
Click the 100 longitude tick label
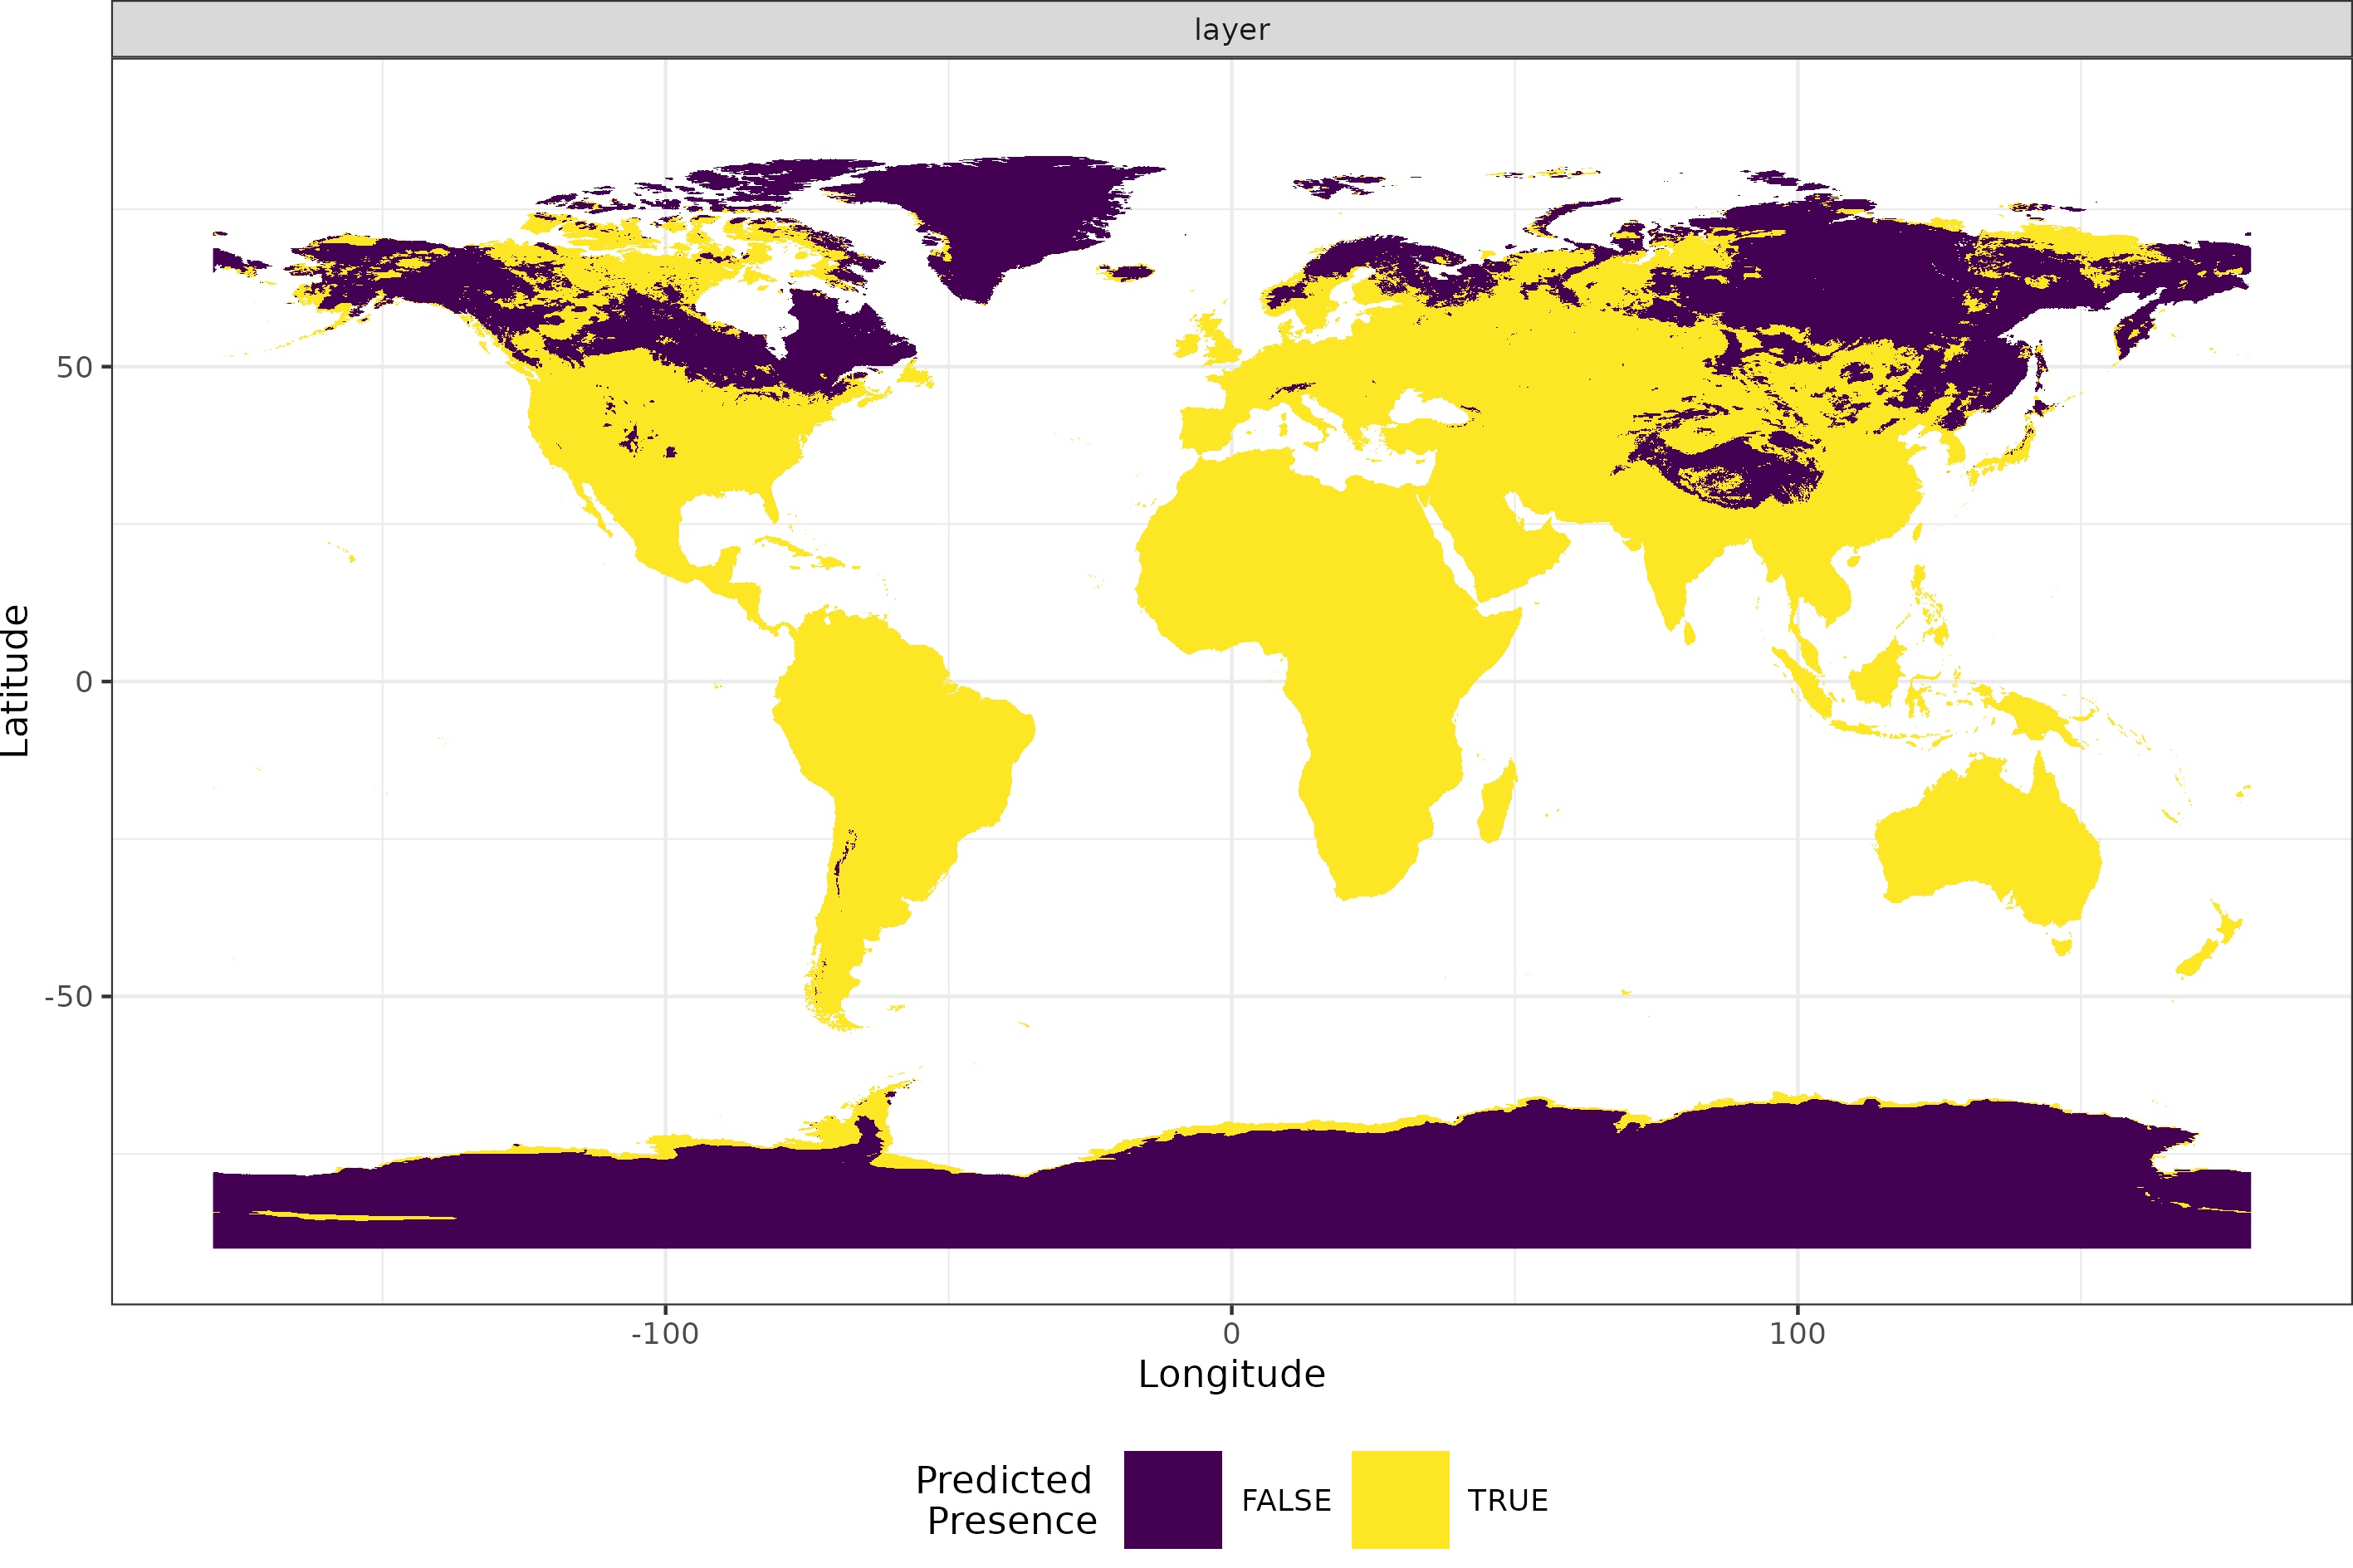(1797, 1334)
